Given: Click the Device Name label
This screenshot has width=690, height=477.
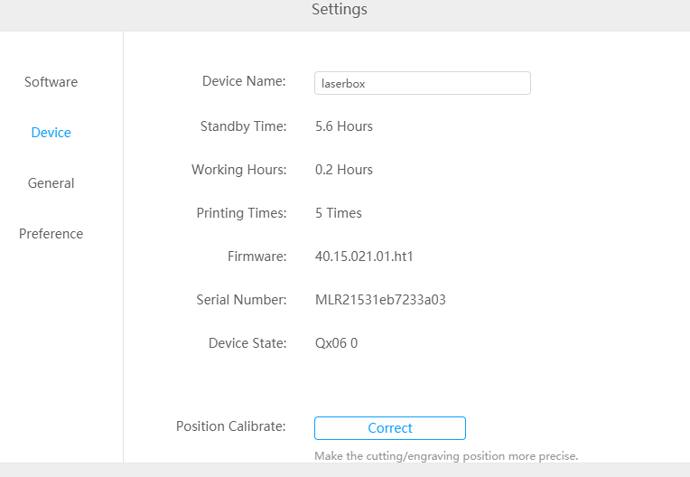Looking at the screenshot, I should pyautogui.click(x=244, y=81).
